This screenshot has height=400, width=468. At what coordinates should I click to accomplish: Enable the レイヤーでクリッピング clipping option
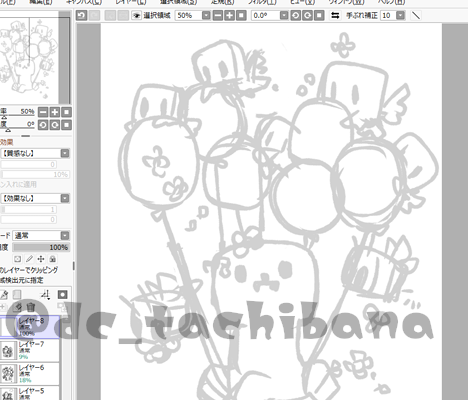tap(29, 270)
